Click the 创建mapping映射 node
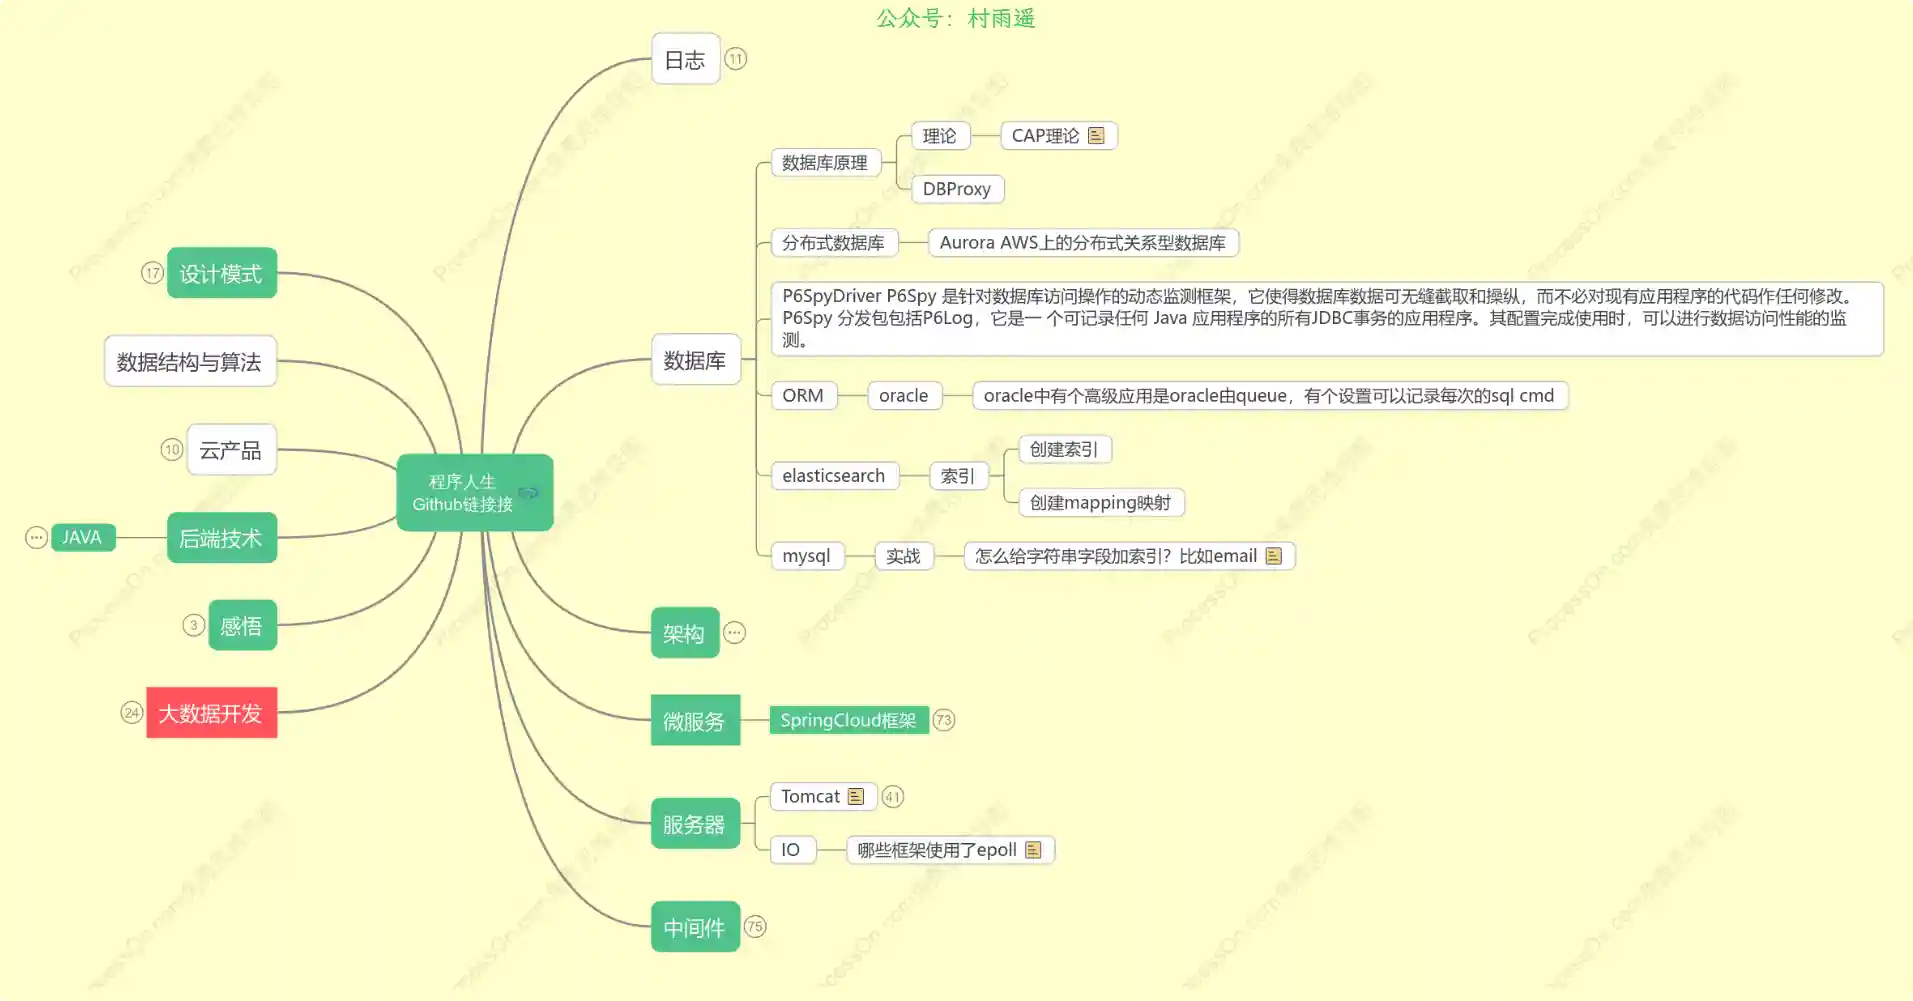 pos(1100,503)
